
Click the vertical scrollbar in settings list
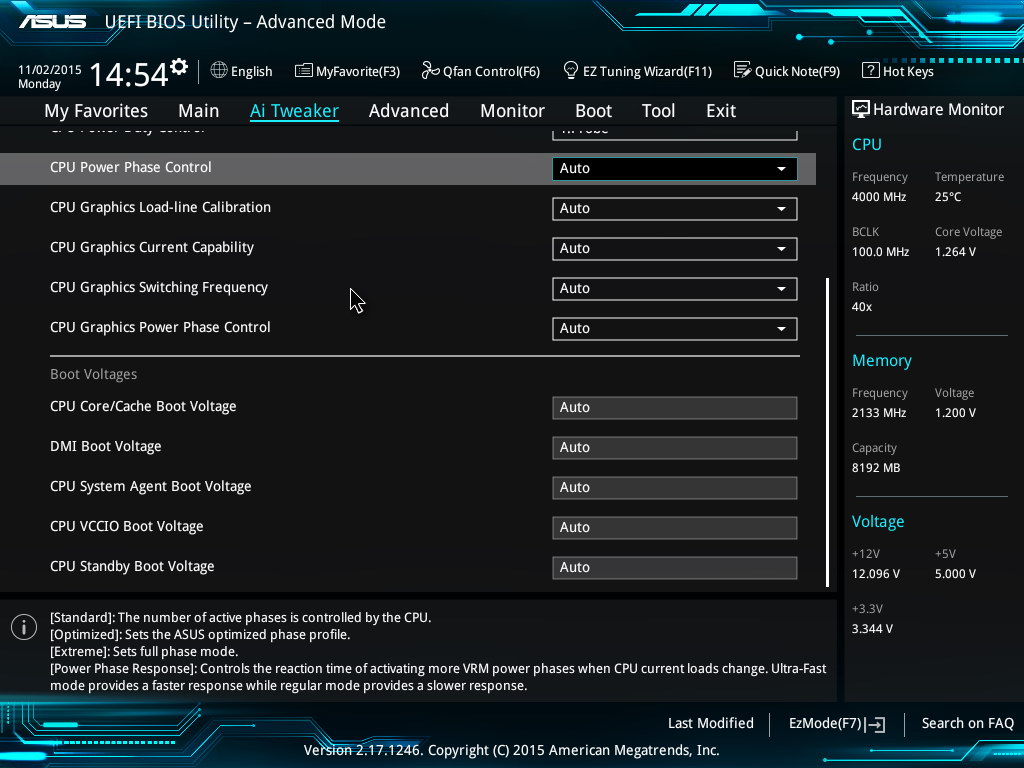coord(827,430)
